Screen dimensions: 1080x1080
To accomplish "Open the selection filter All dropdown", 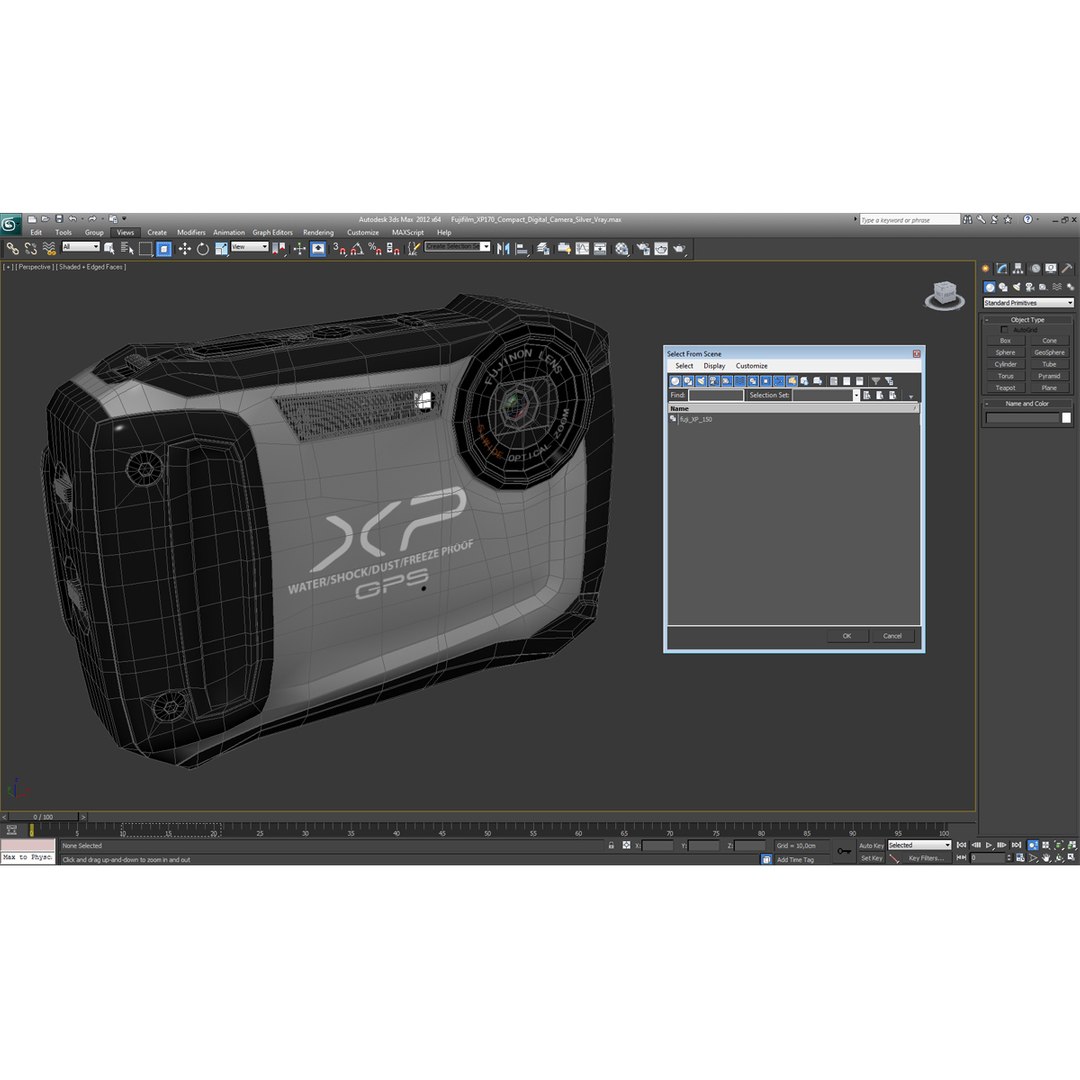I will pyautogui.click(x=81, y=247).
